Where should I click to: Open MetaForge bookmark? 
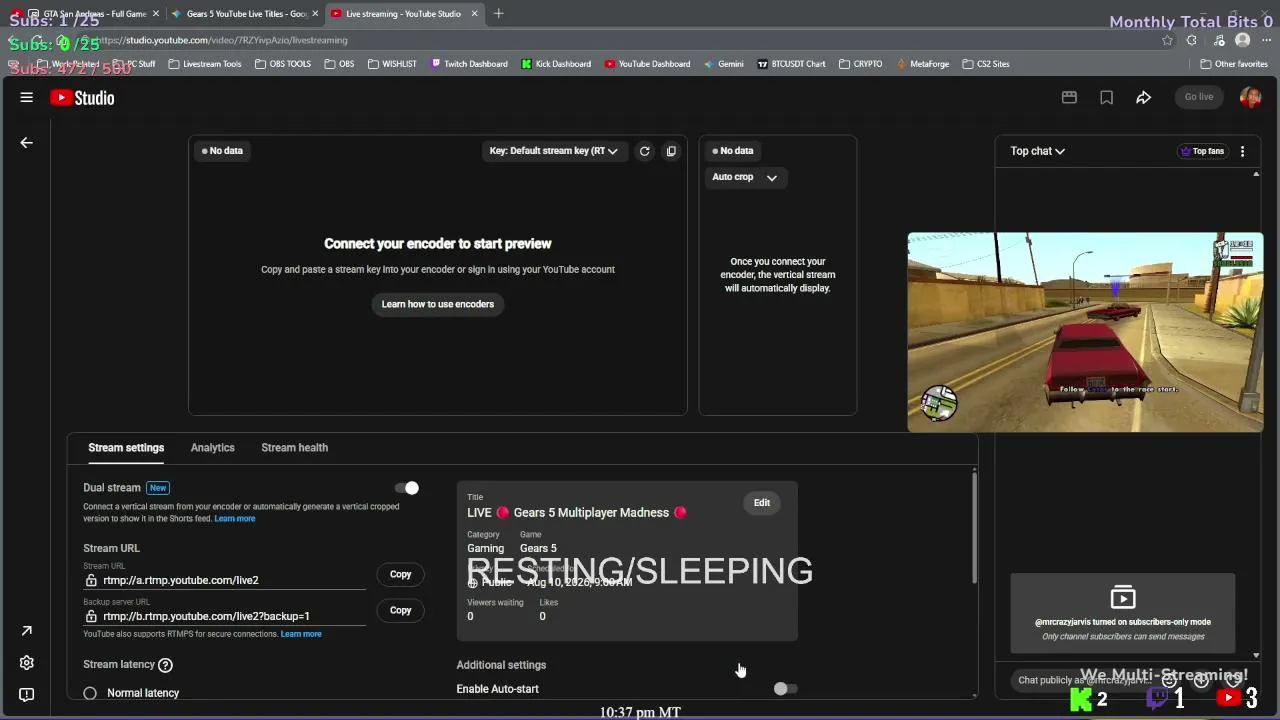(x=922, y=64)
